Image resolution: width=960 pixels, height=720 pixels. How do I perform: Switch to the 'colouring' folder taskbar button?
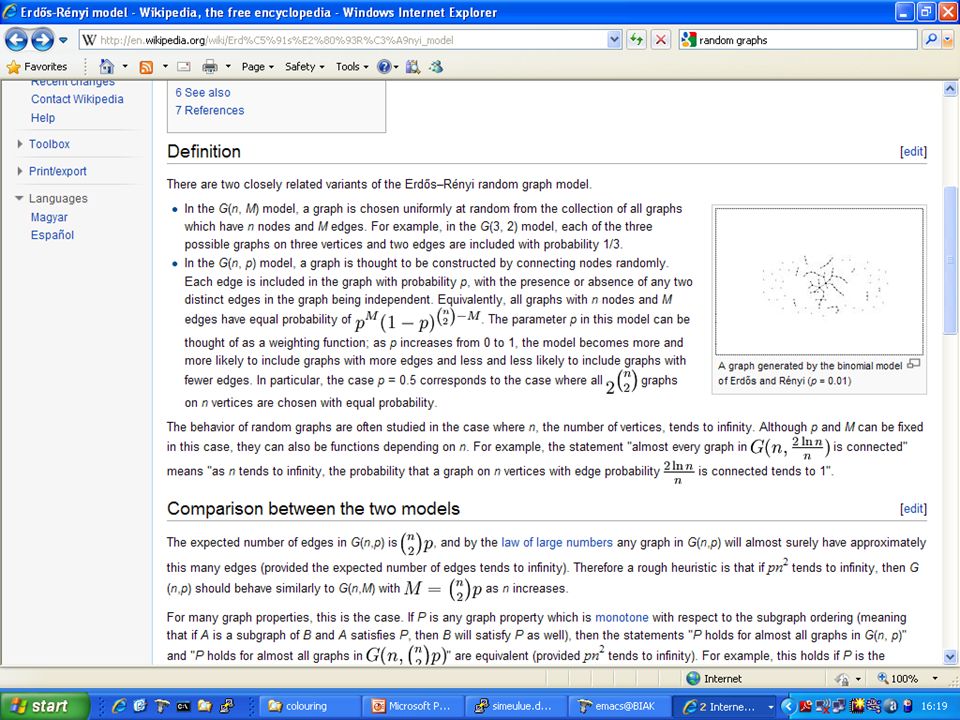click(x=310, y=706)
